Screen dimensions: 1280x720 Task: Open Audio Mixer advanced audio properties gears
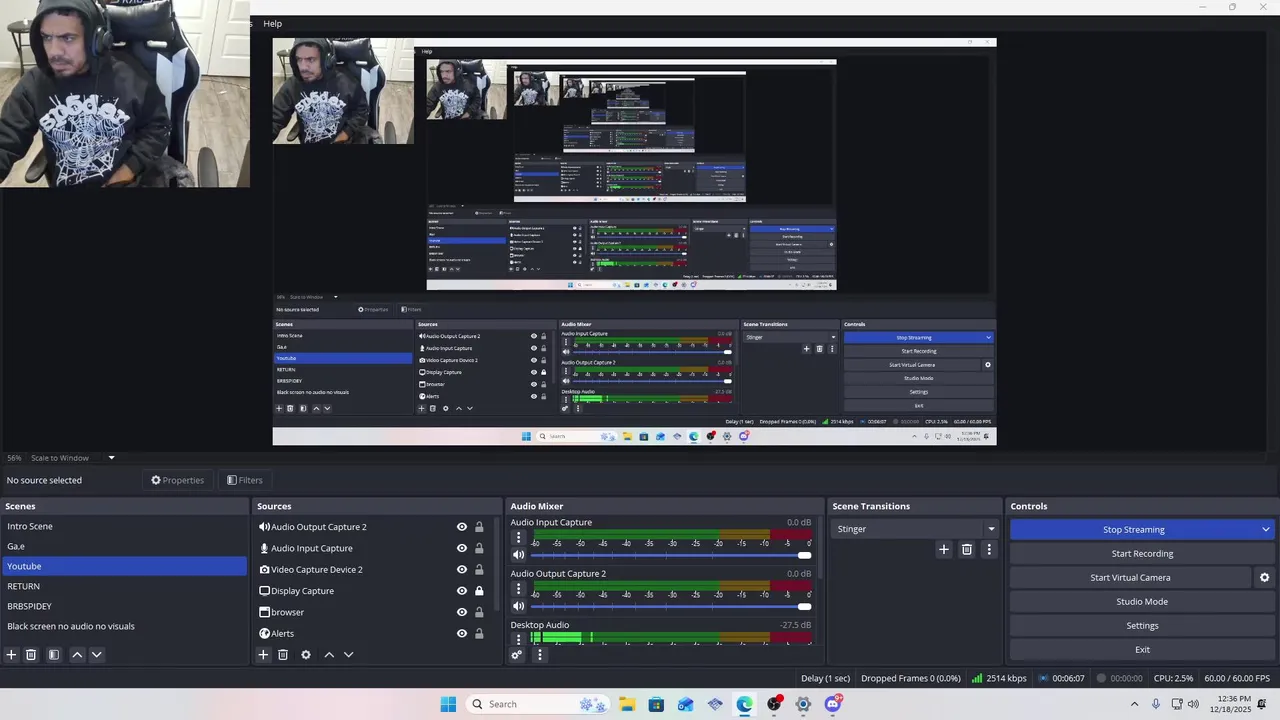[x=517, y=655]
